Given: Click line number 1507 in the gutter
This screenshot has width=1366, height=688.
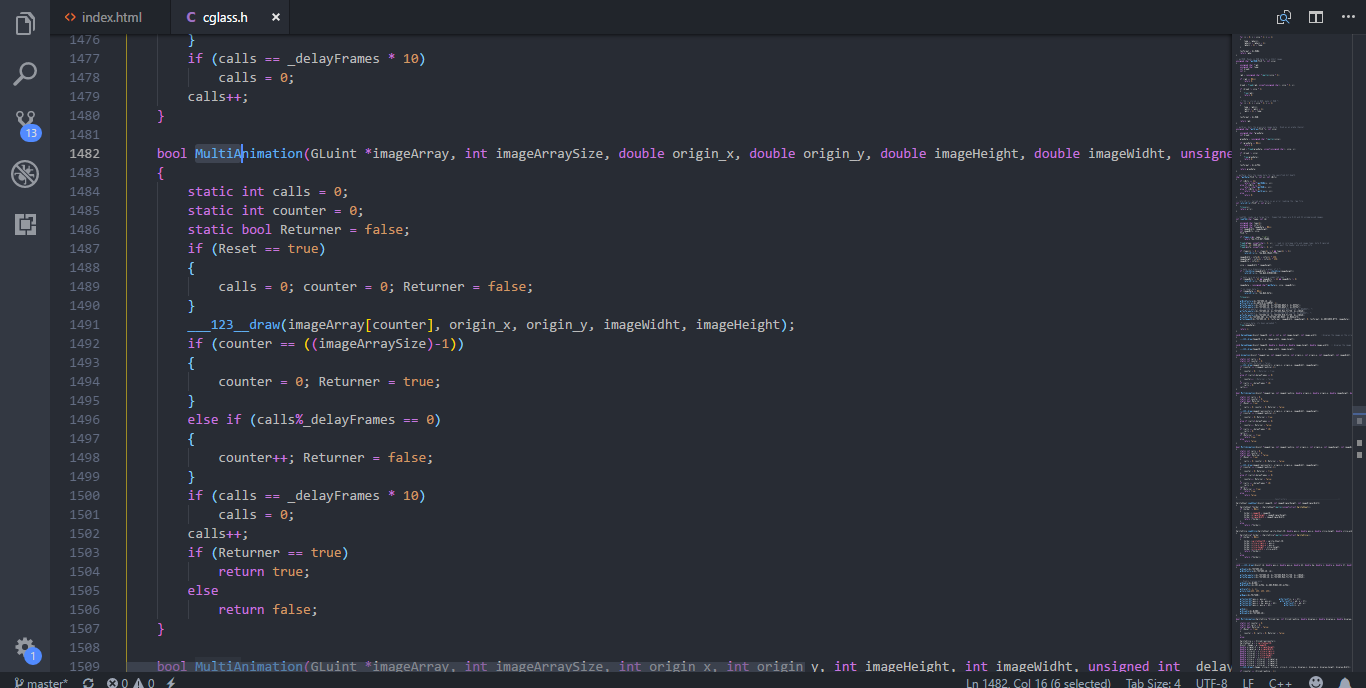Looking at the screenshot, I should (84, 628).
